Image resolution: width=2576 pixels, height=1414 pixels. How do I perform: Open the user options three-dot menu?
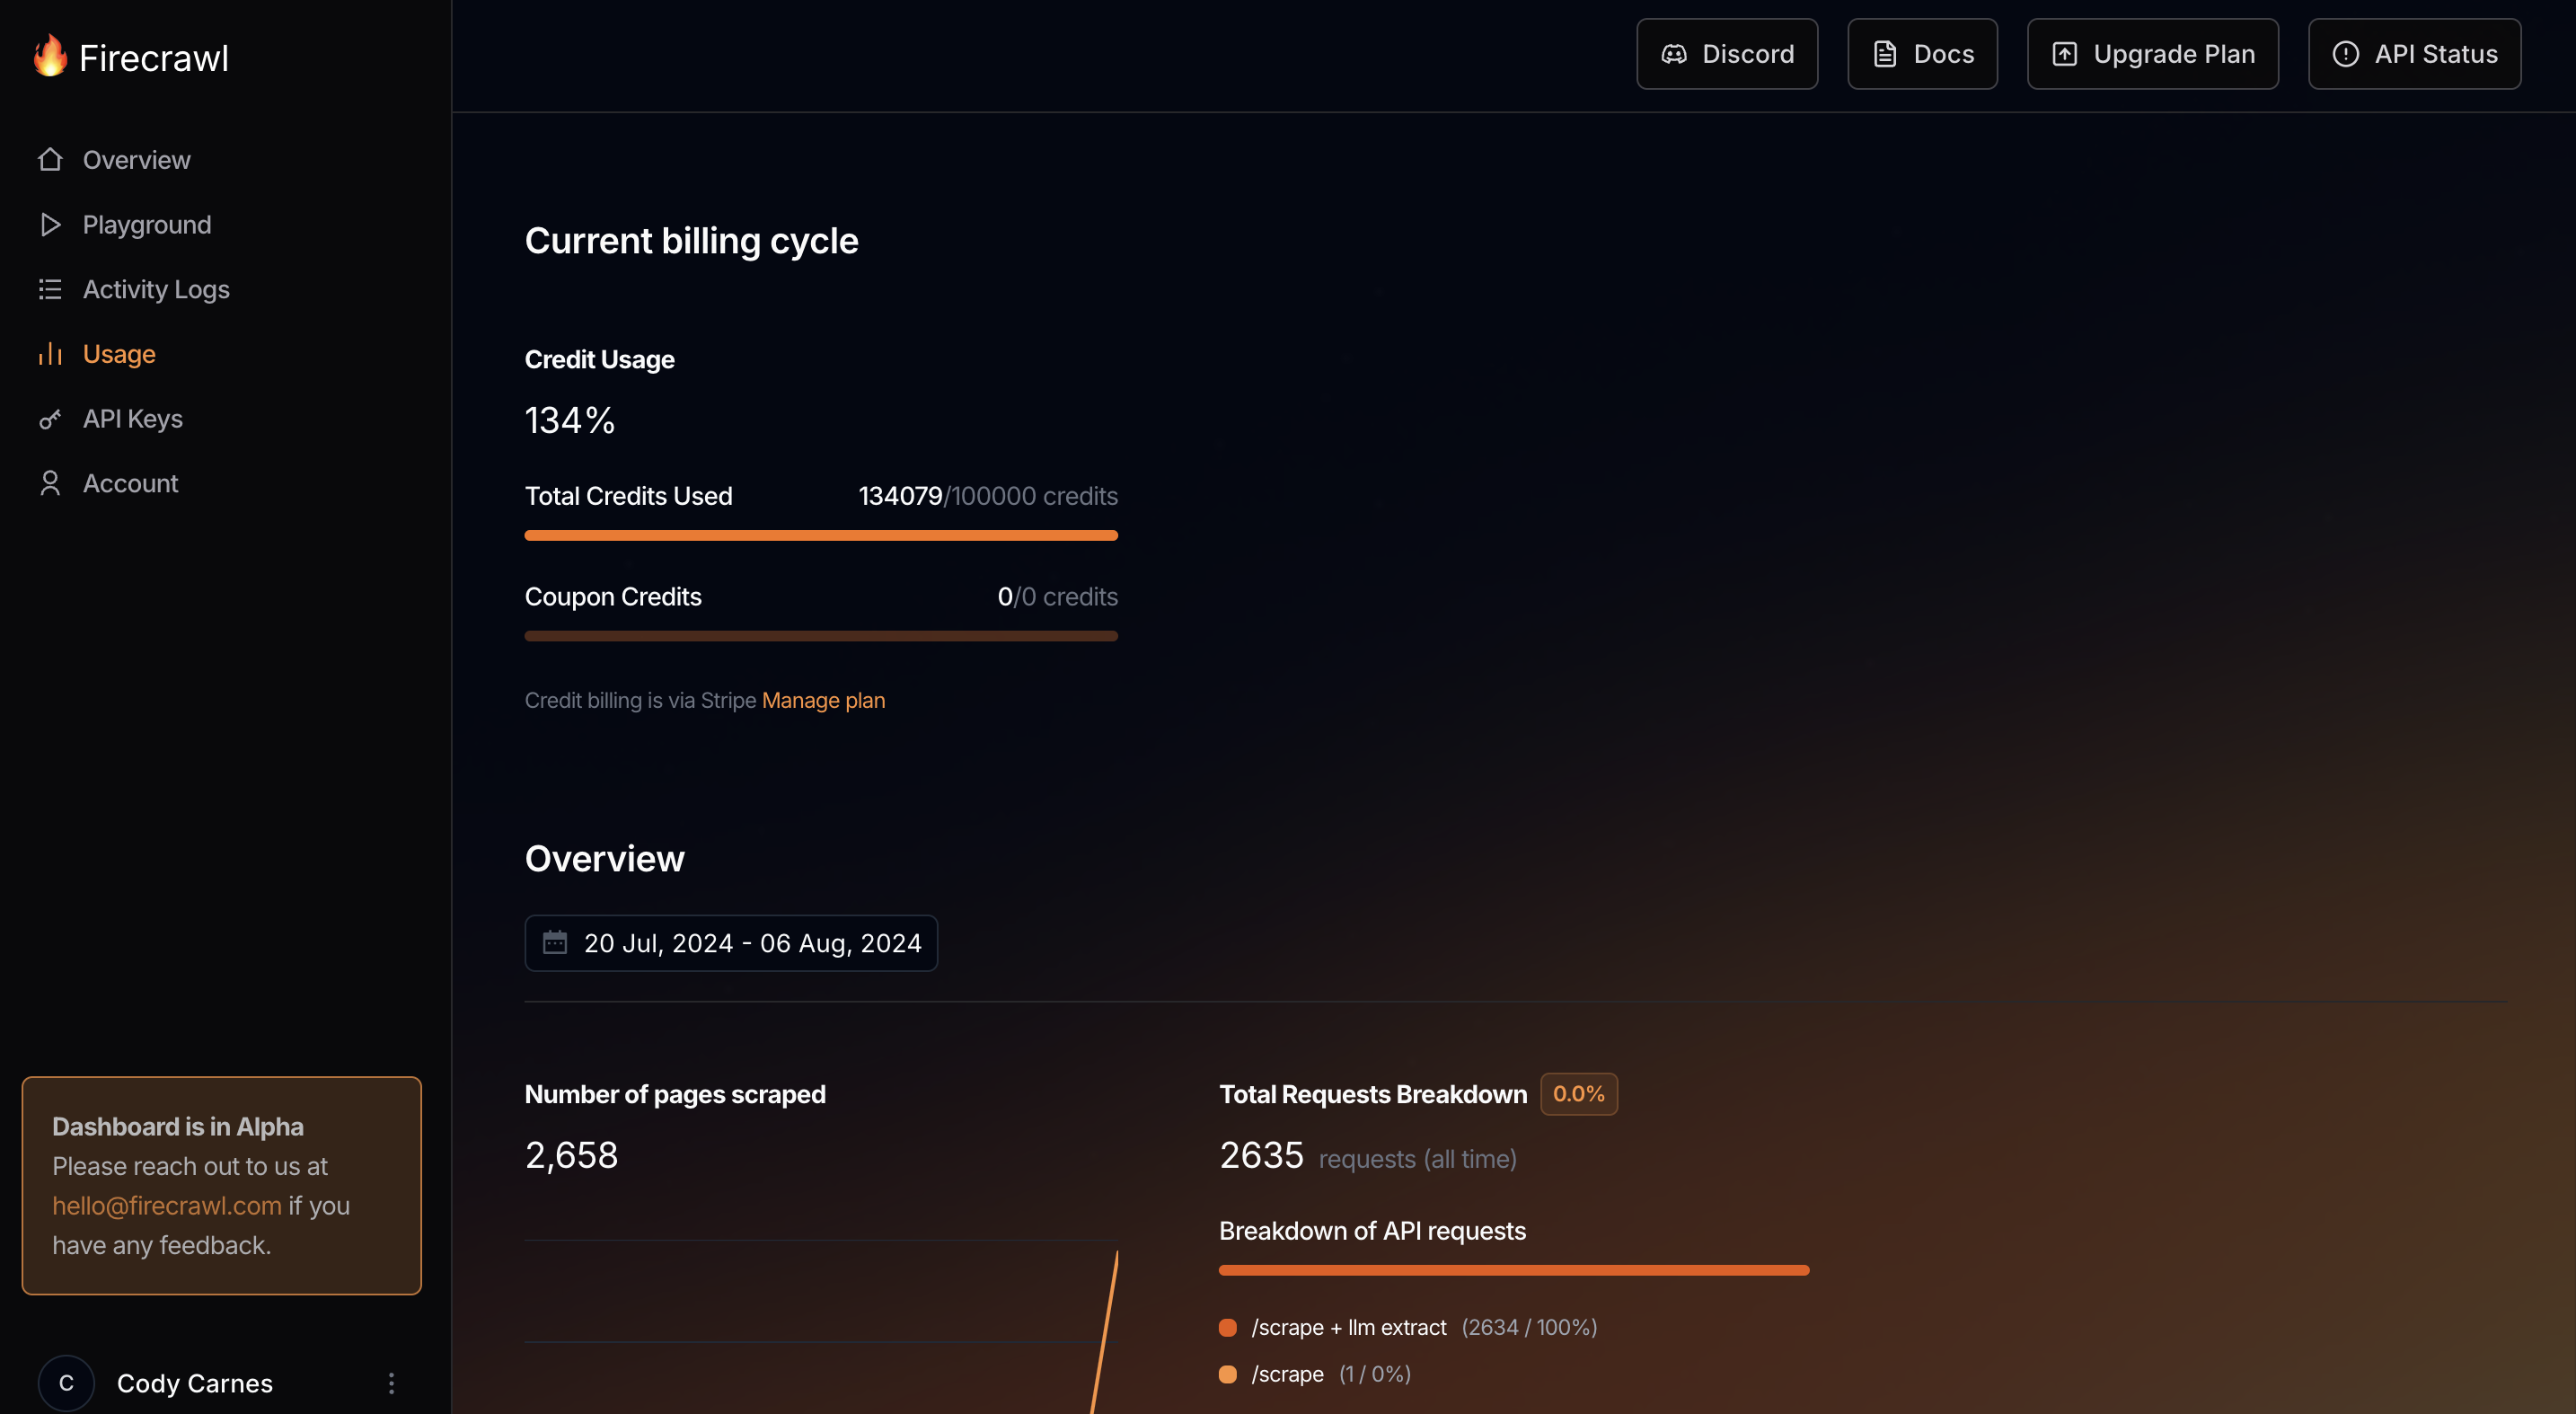[x=392, y=1383]
